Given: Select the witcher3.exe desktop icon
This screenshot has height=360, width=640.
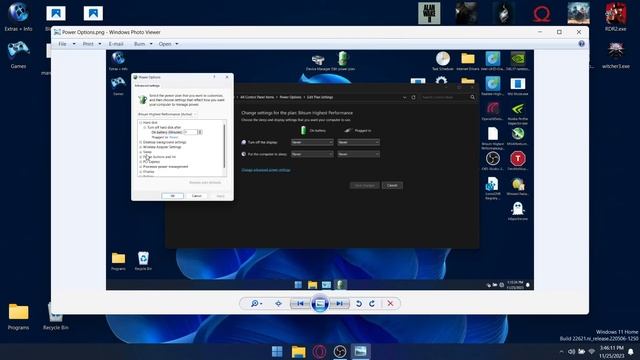Looking at the screenshot, I should [x=616, y=54].
